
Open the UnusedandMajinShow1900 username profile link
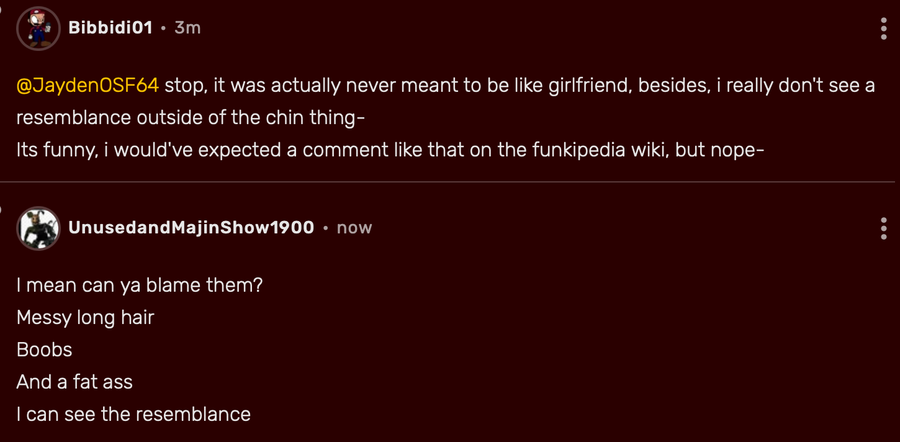click(191, 227)
